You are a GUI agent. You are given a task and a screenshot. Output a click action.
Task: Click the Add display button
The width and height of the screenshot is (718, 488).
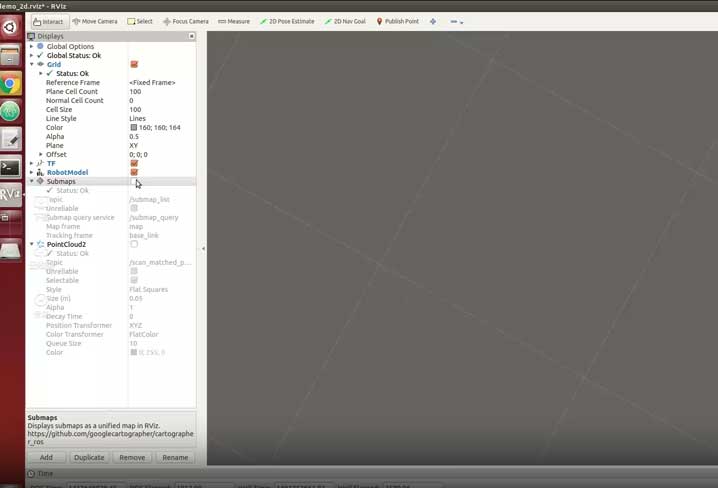pyautogui.click(x=46, y=457)
